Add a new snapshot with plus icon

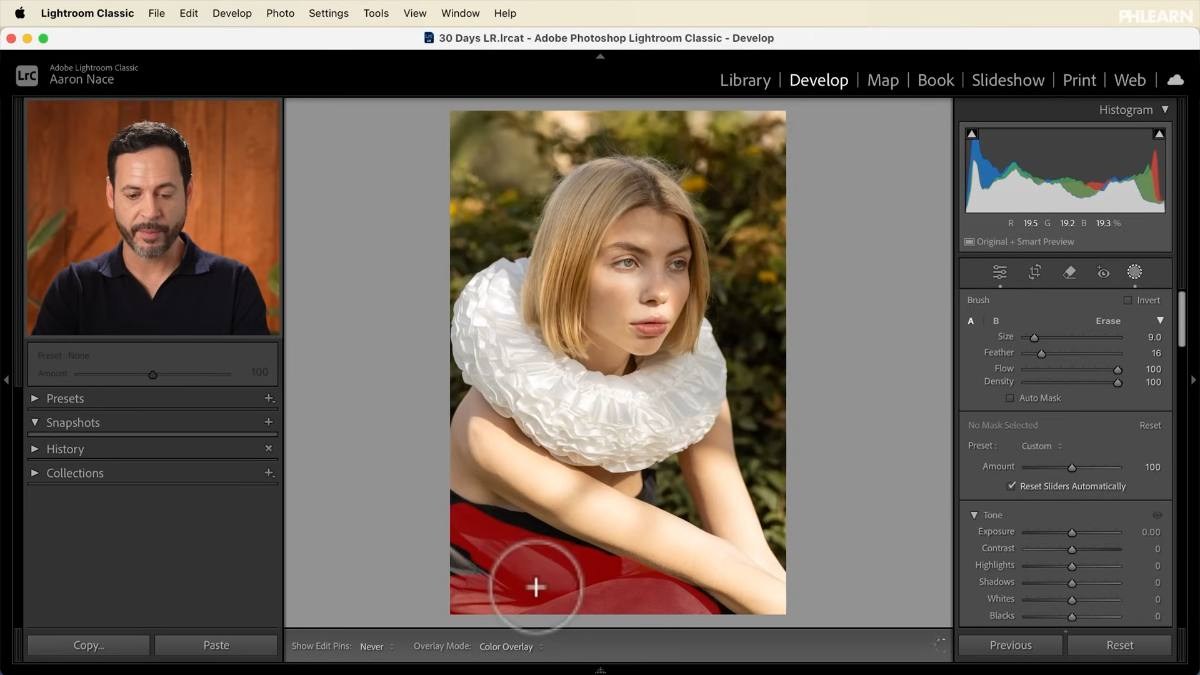pyautogui.click(x=268, y=422)
